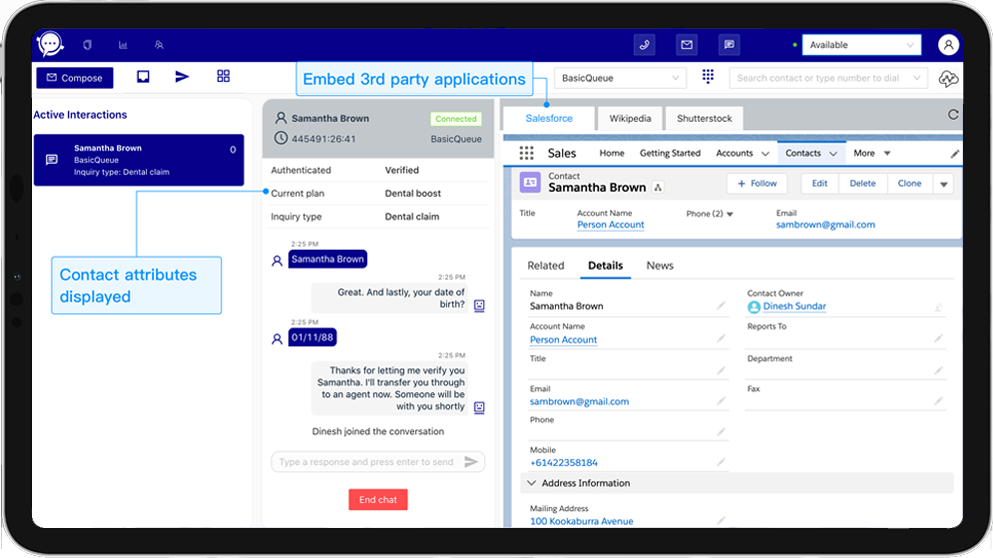Image resolution: width=993 pixels, height=558 pixels.
Task: Click the phone channel icon
Action: point(644,44)
